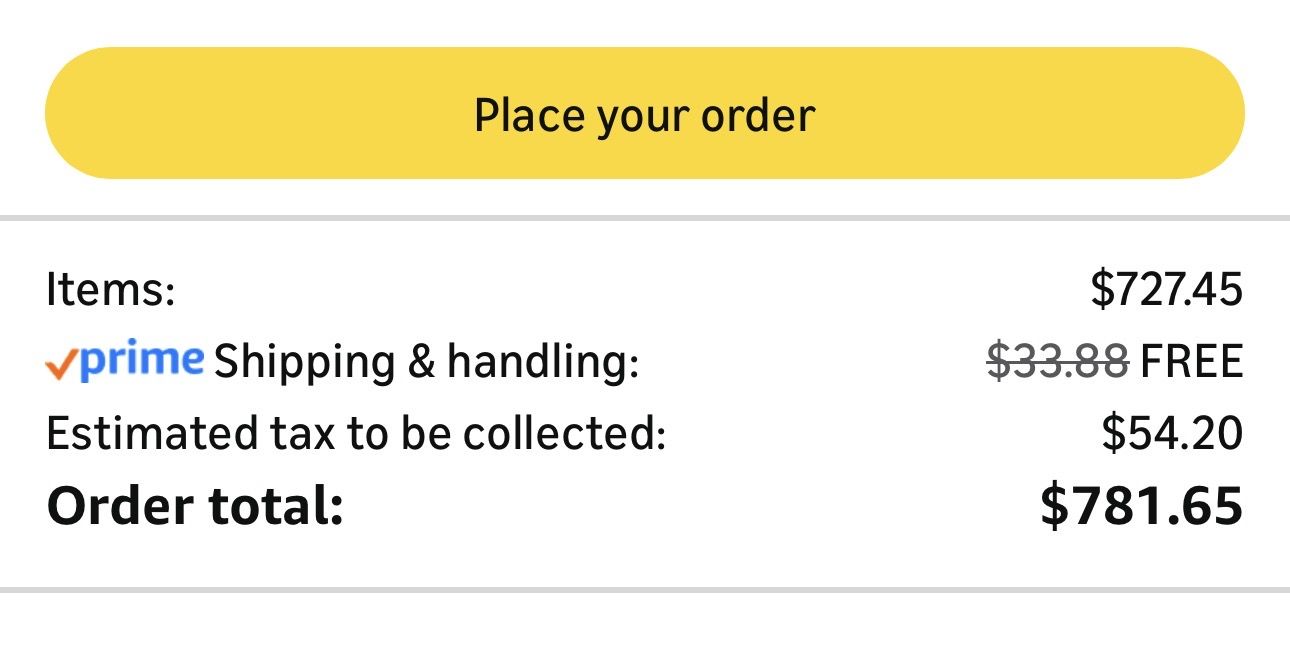Click the $727.45 items amount

tap(1166, 290)
